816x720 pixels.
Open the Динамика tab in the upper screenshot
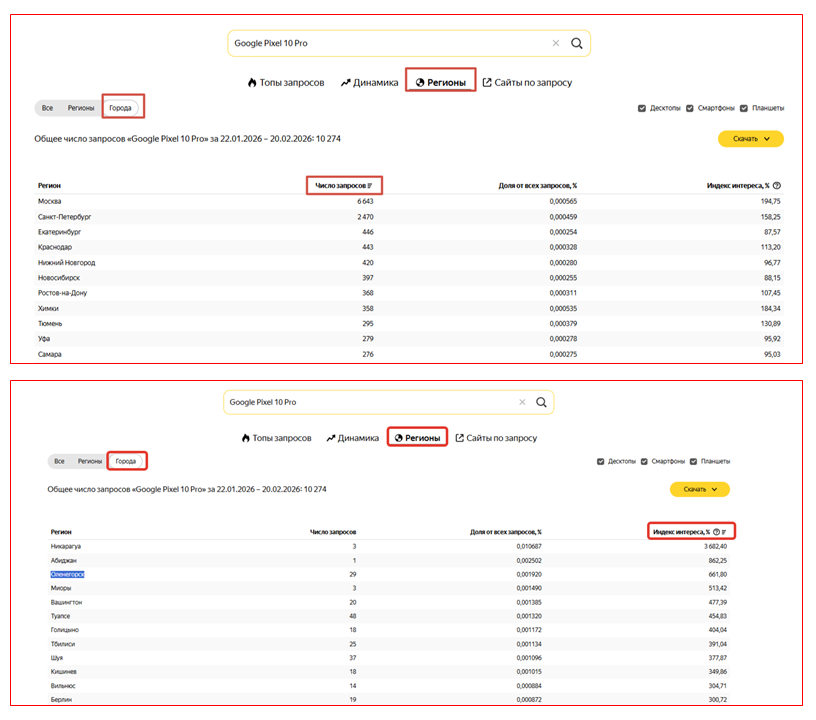(369, 83)
